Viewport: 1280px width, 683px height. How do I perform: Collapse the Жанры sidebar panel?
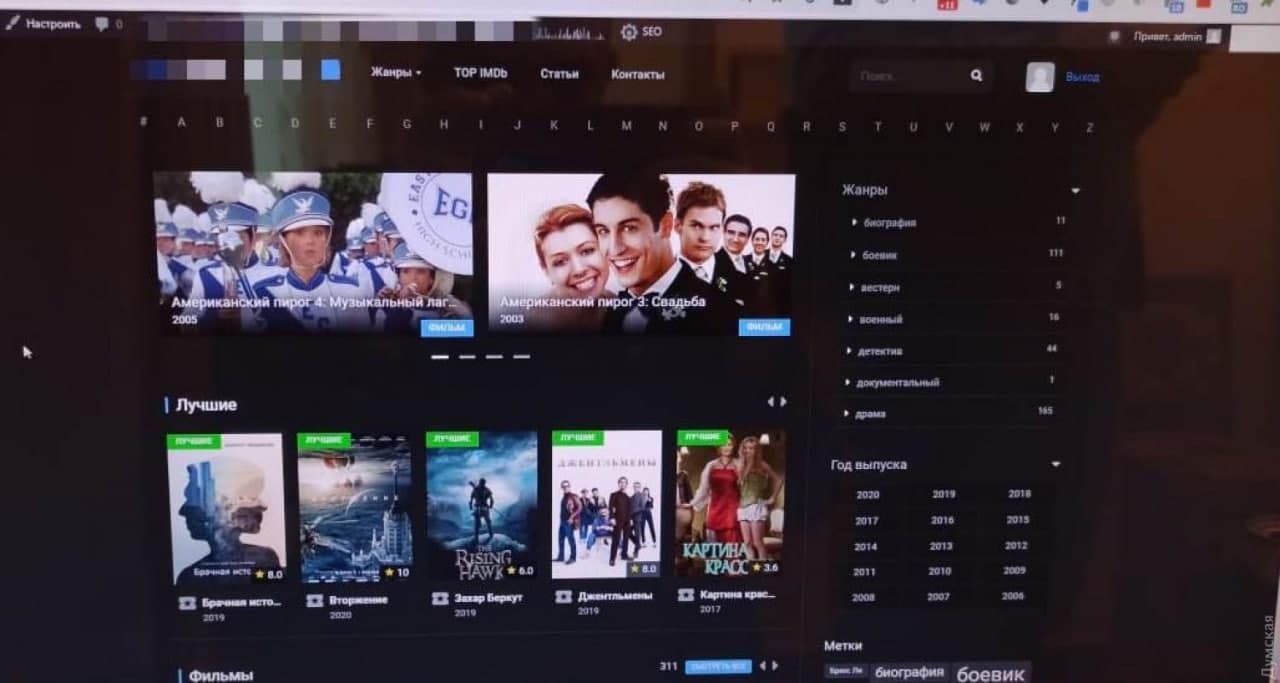(x=1075, y=190)
